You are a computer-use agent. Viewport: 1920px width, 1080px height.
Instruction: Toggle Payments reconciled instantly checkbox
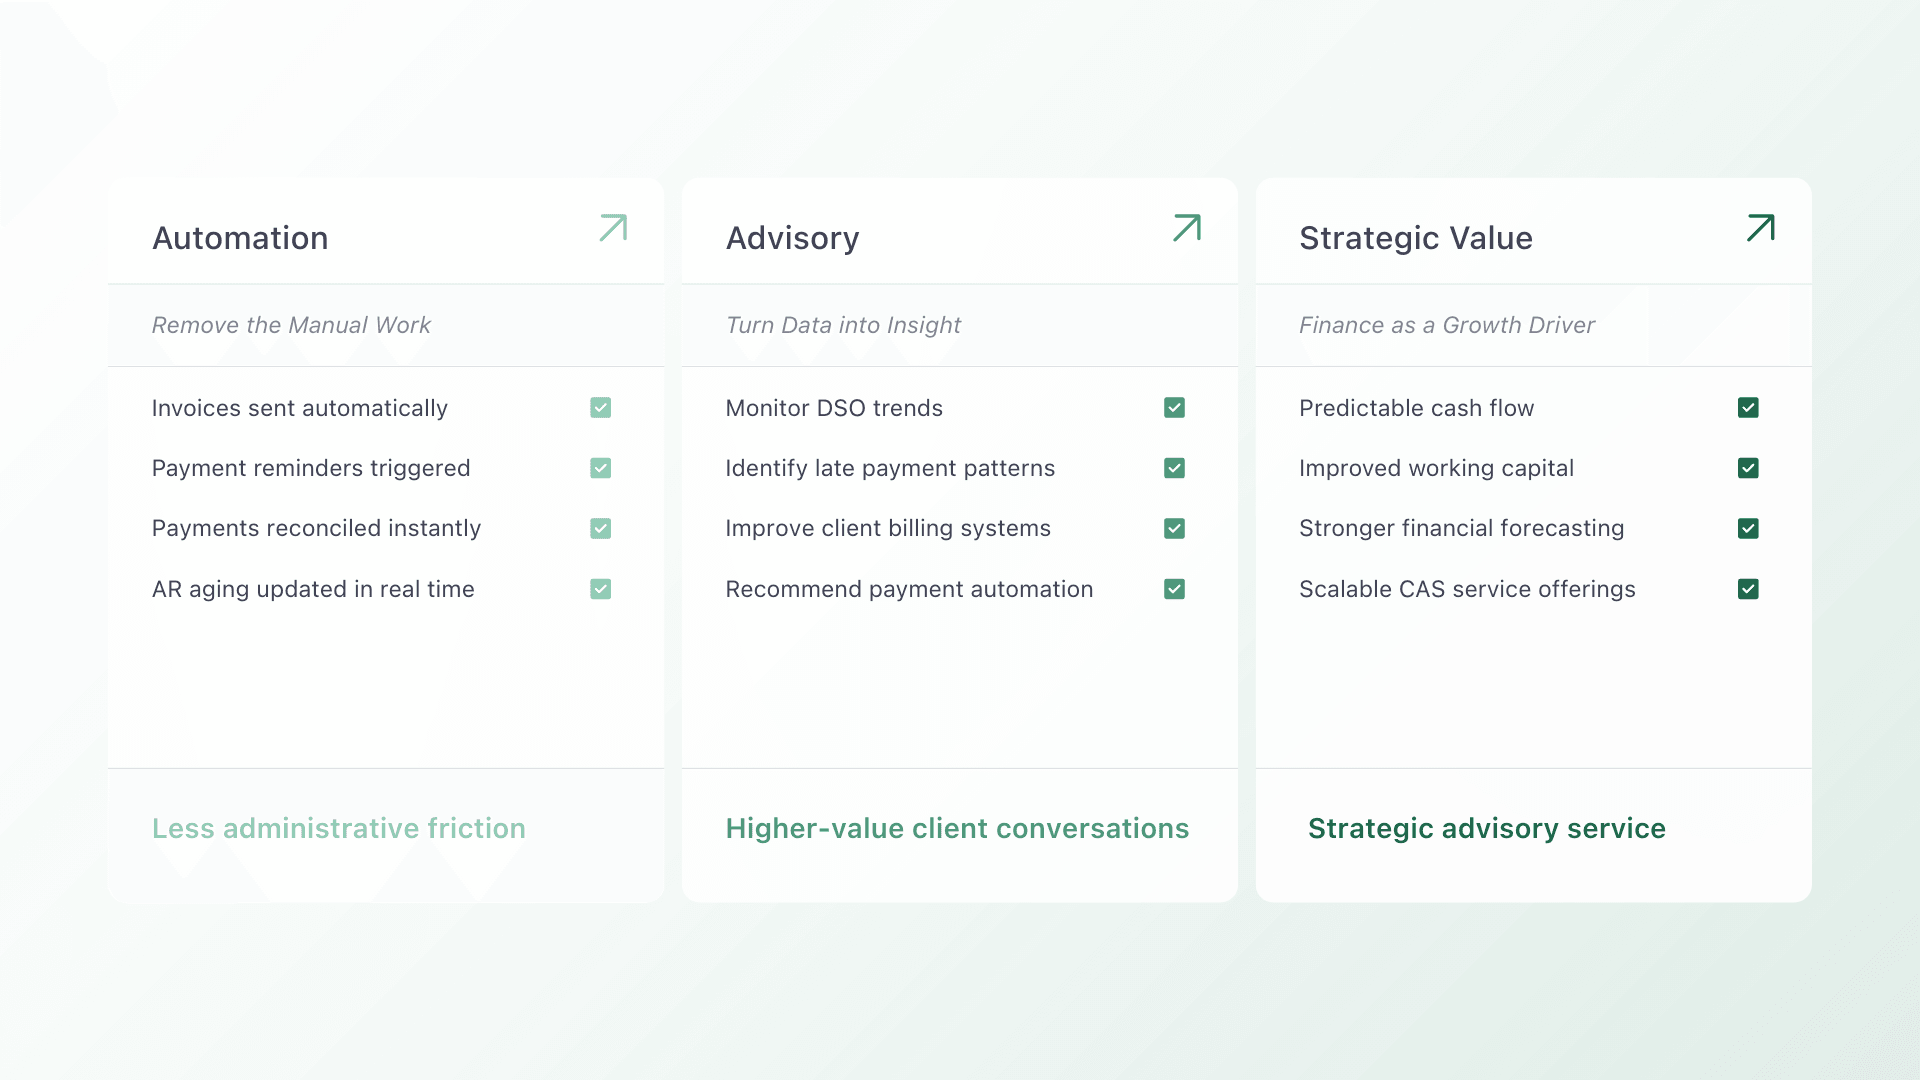click(600, 528)
